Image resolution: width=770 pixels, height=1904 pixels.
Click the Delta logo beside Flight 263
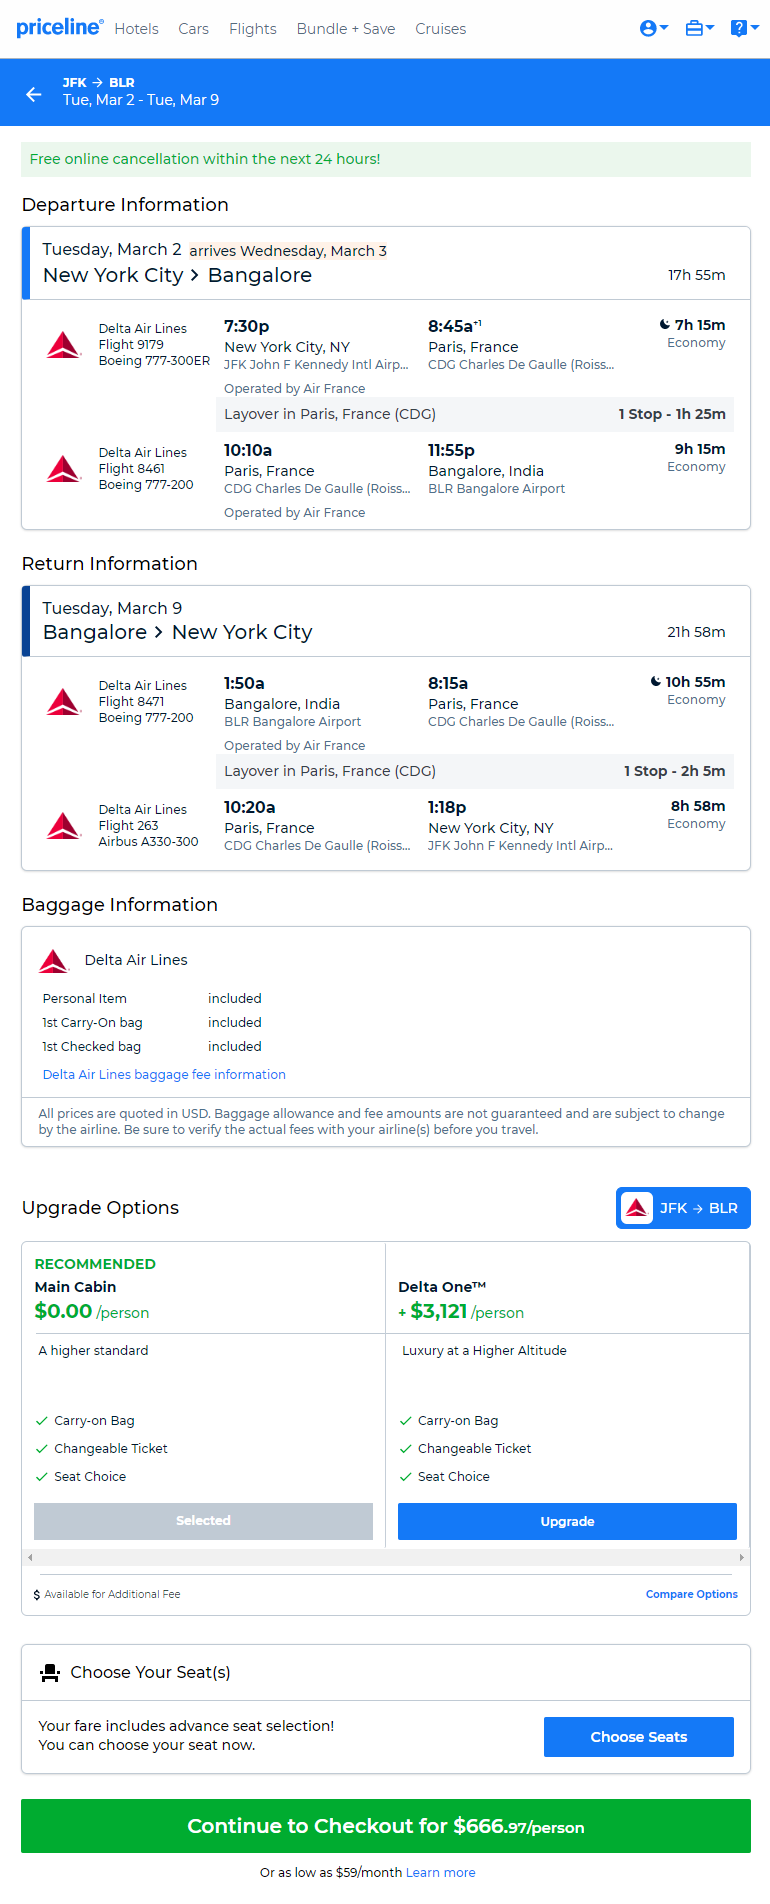63,826
